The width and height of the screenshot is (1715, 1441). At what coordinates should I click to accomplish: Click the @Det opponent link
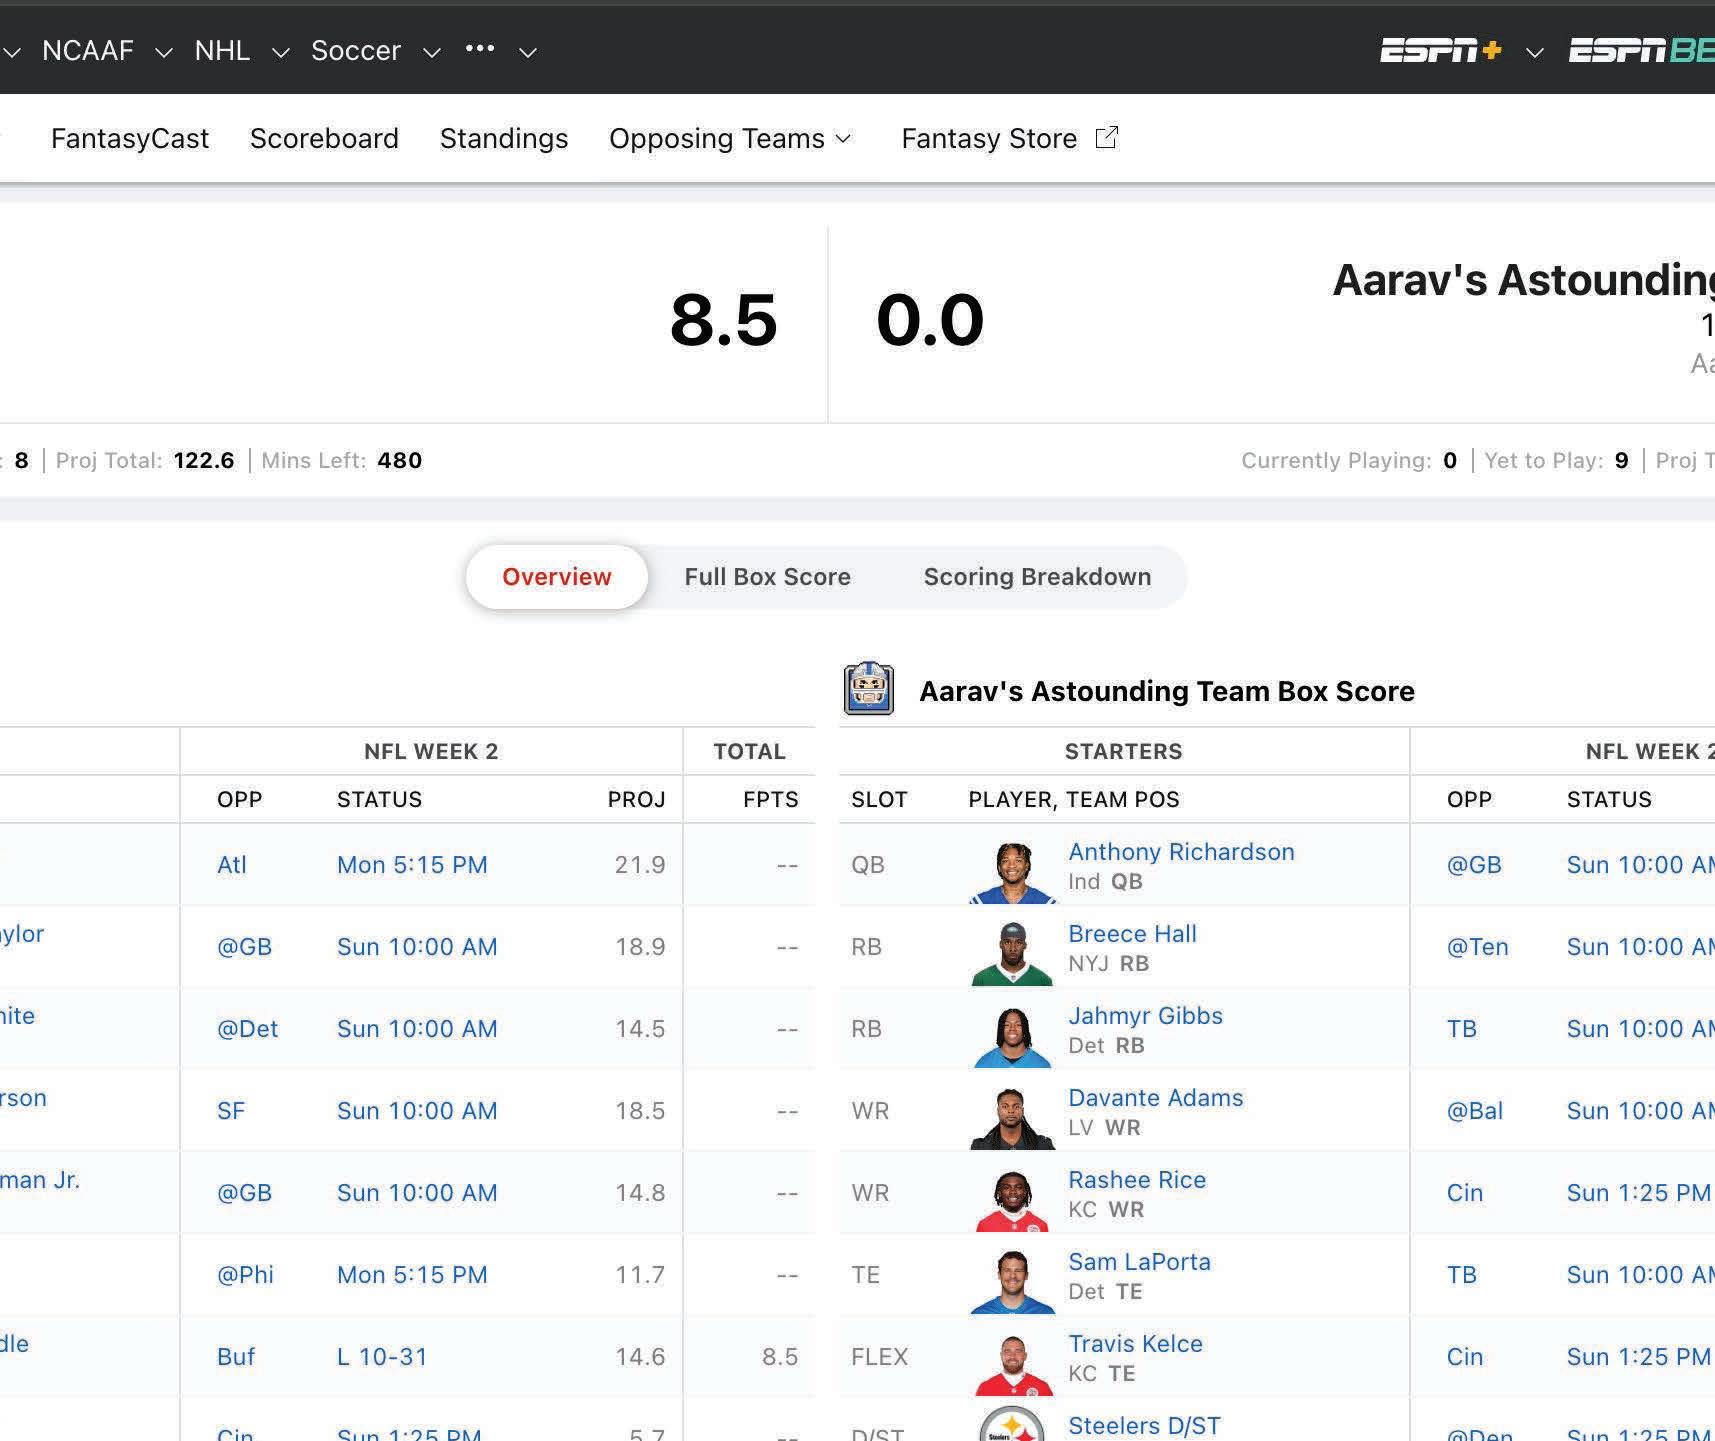pyautogui.click(x=247, y=1029)
